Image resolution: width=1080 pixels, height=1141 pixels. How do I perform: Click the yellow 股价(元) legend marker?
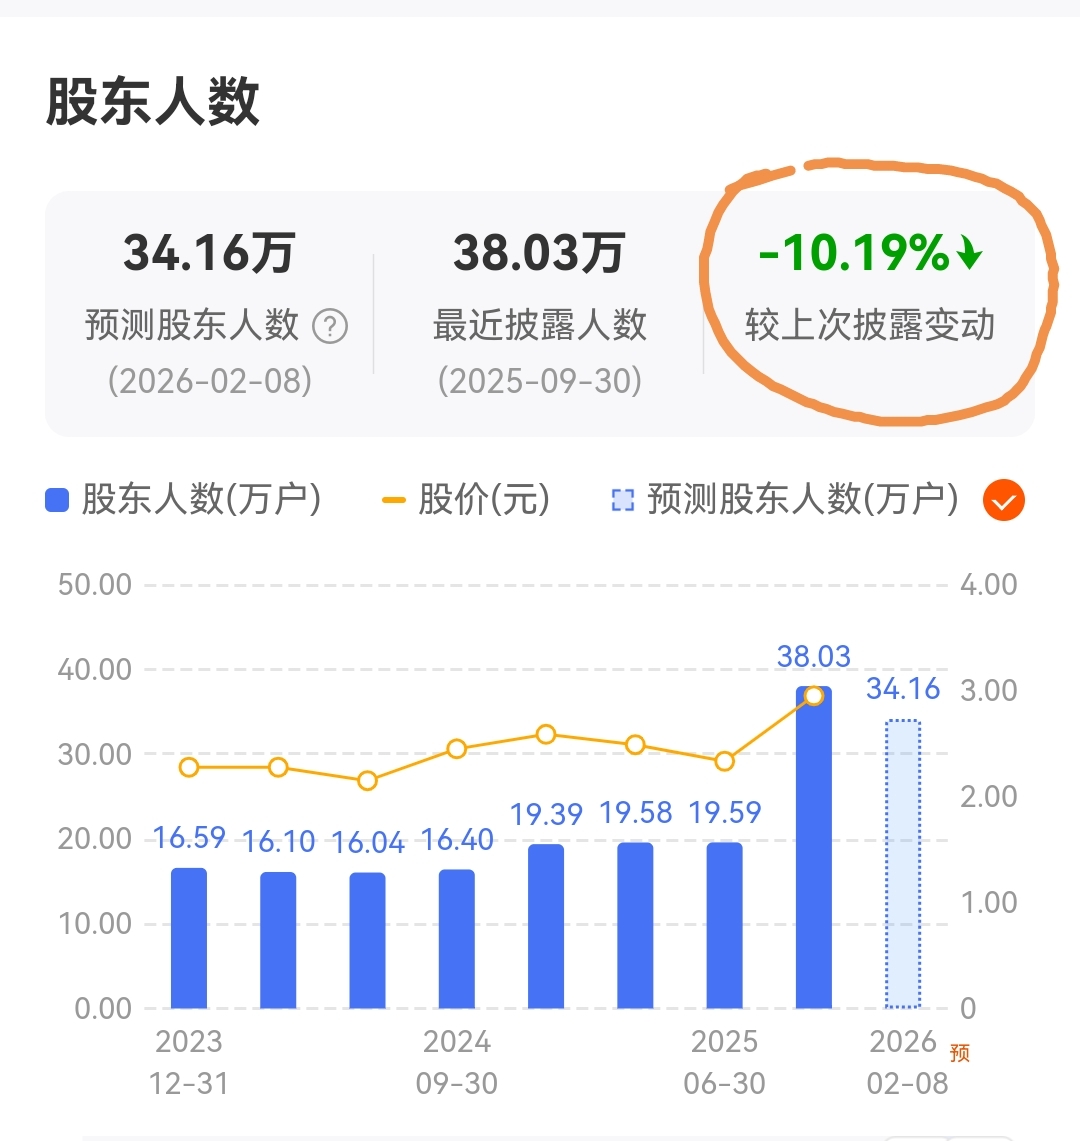click(x=394, y=501)
